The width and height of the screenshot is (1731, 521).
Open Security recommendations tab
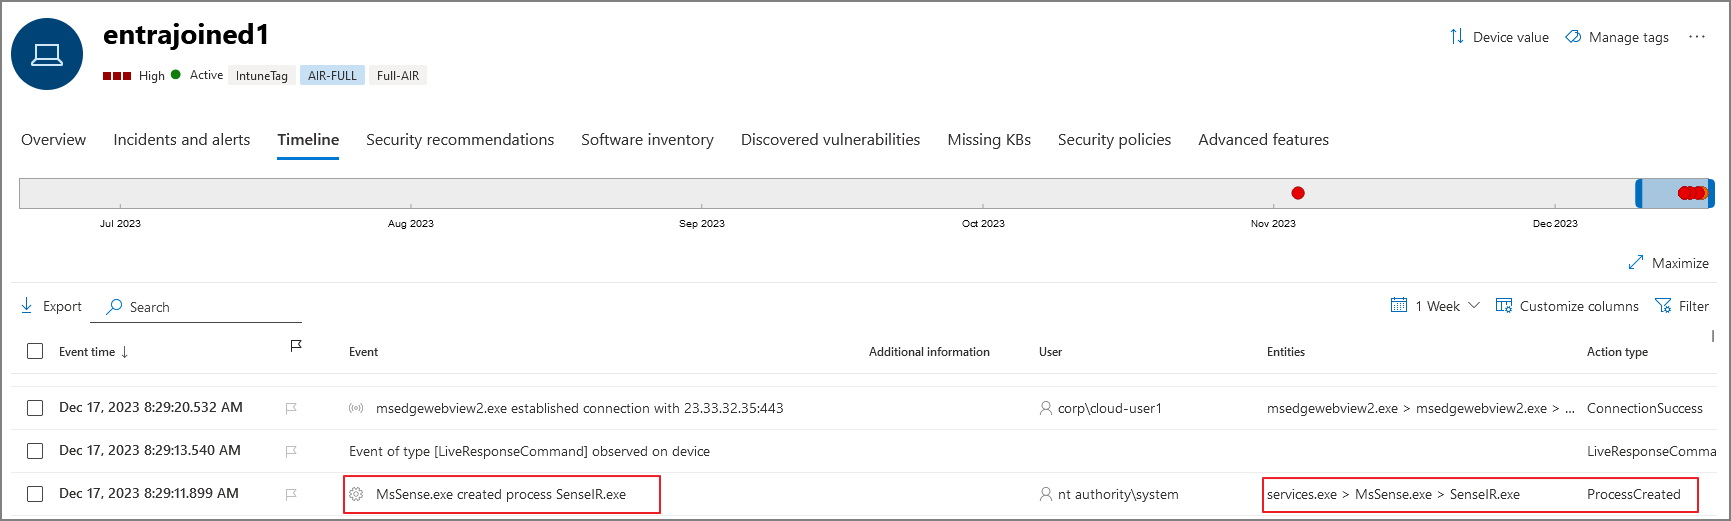(460, 140)
